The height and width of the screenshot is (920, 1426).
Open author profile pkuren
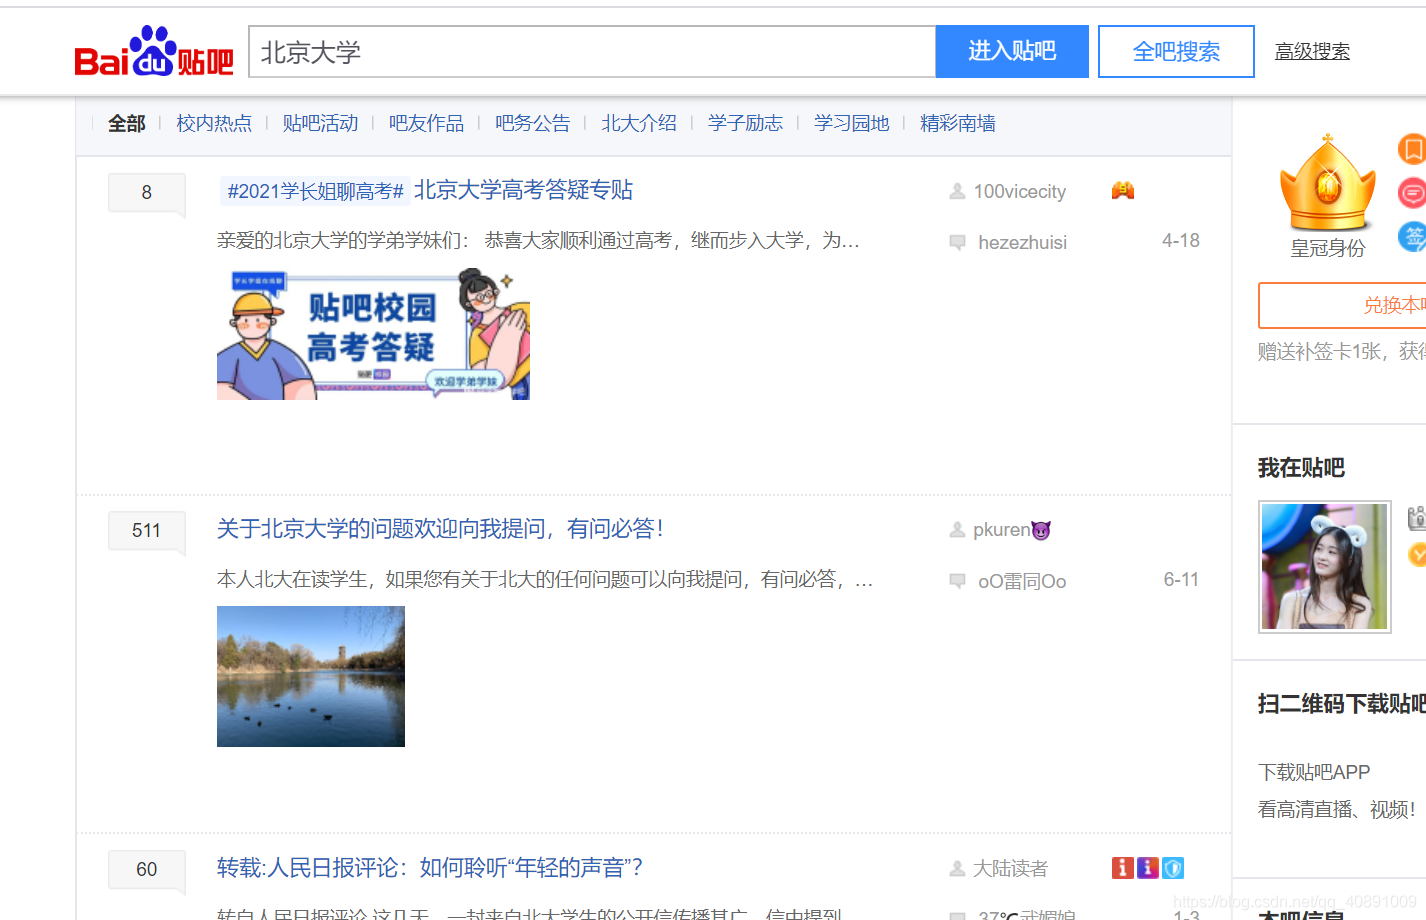click(x=1002, y=530)
